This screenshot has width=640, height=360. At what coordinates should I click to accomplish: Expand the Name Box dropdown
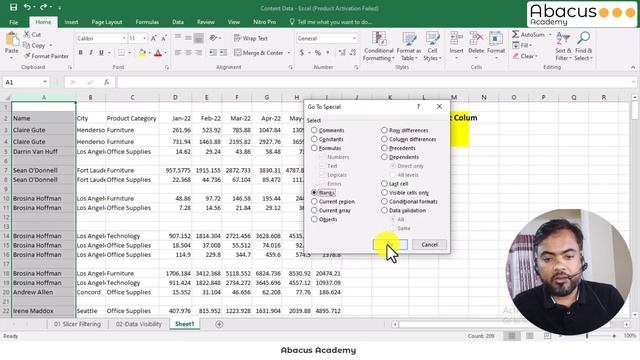pos(45,82)
